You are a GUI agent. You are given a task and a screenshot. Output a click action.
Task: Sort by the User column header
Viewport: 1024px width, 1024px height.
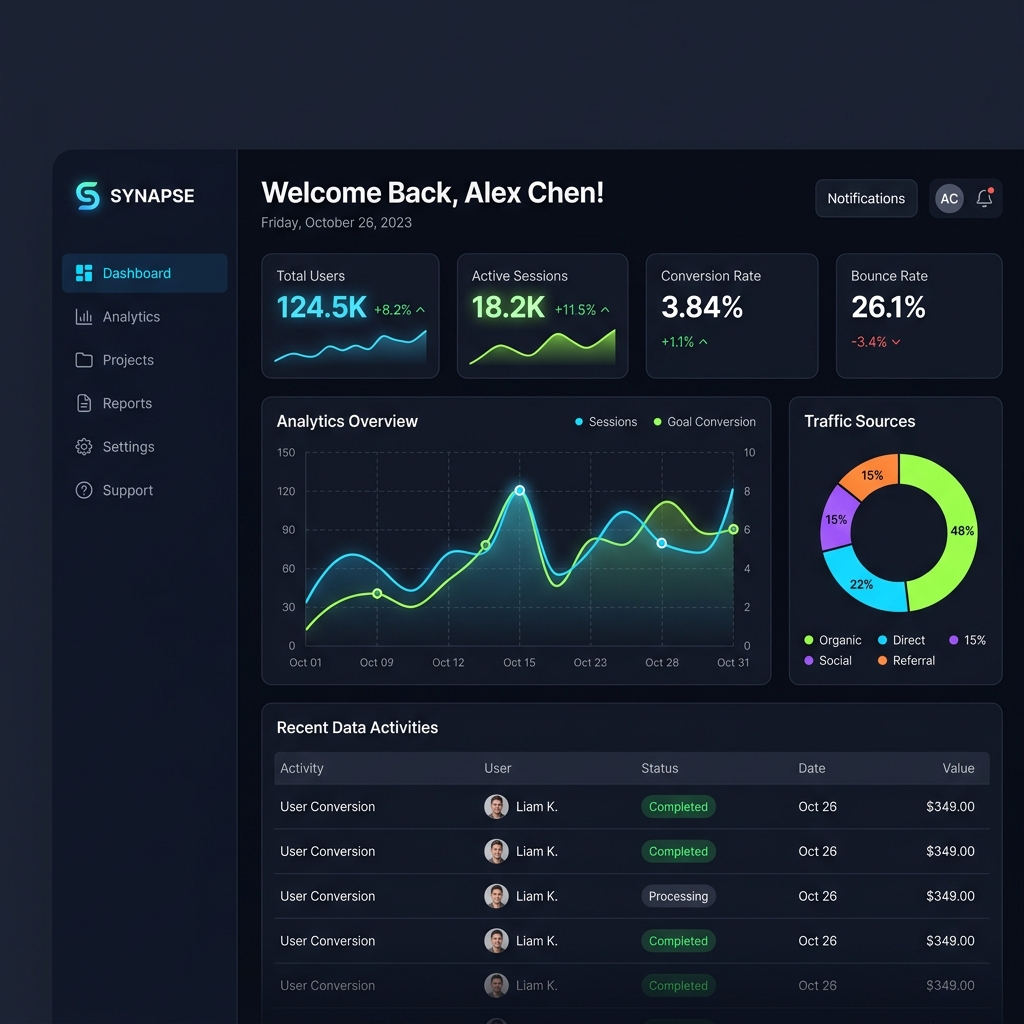[498, 768]
